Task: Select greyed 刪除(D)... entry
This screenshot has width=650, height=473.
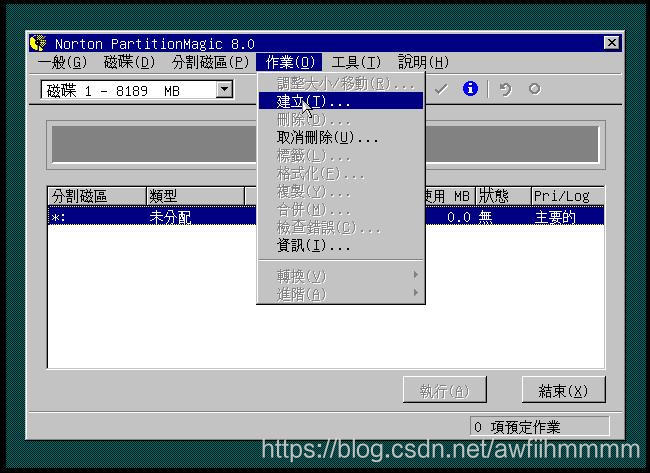Action: point(341,119)
